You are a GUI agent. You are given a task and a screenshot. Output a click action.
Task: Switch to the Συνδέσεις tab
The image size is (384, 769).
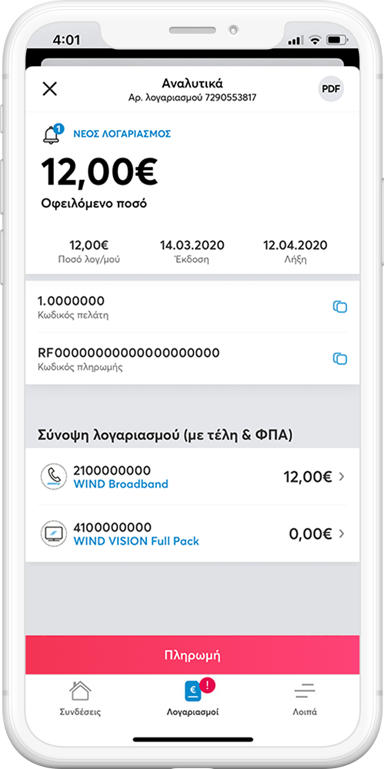80,698
